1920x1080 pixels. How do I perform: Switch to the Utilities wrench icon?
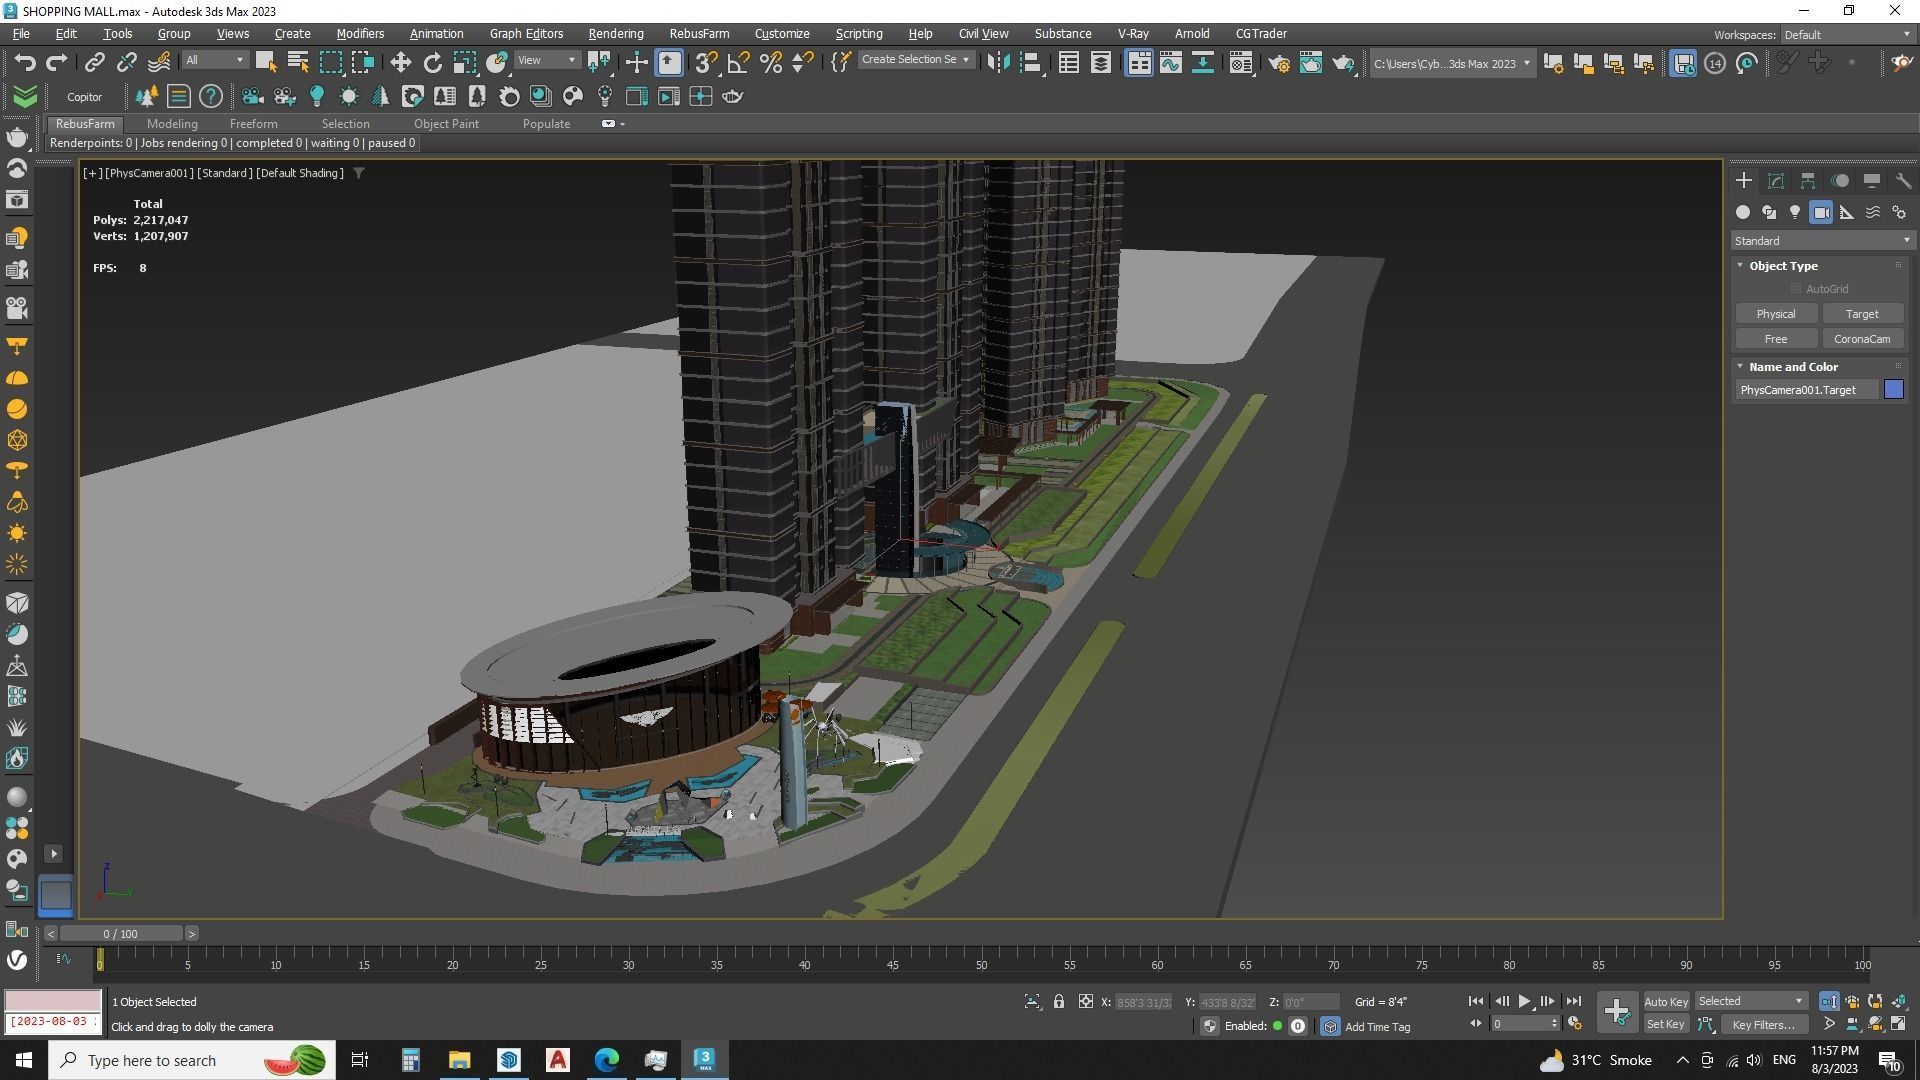[x=1903, y=181]
